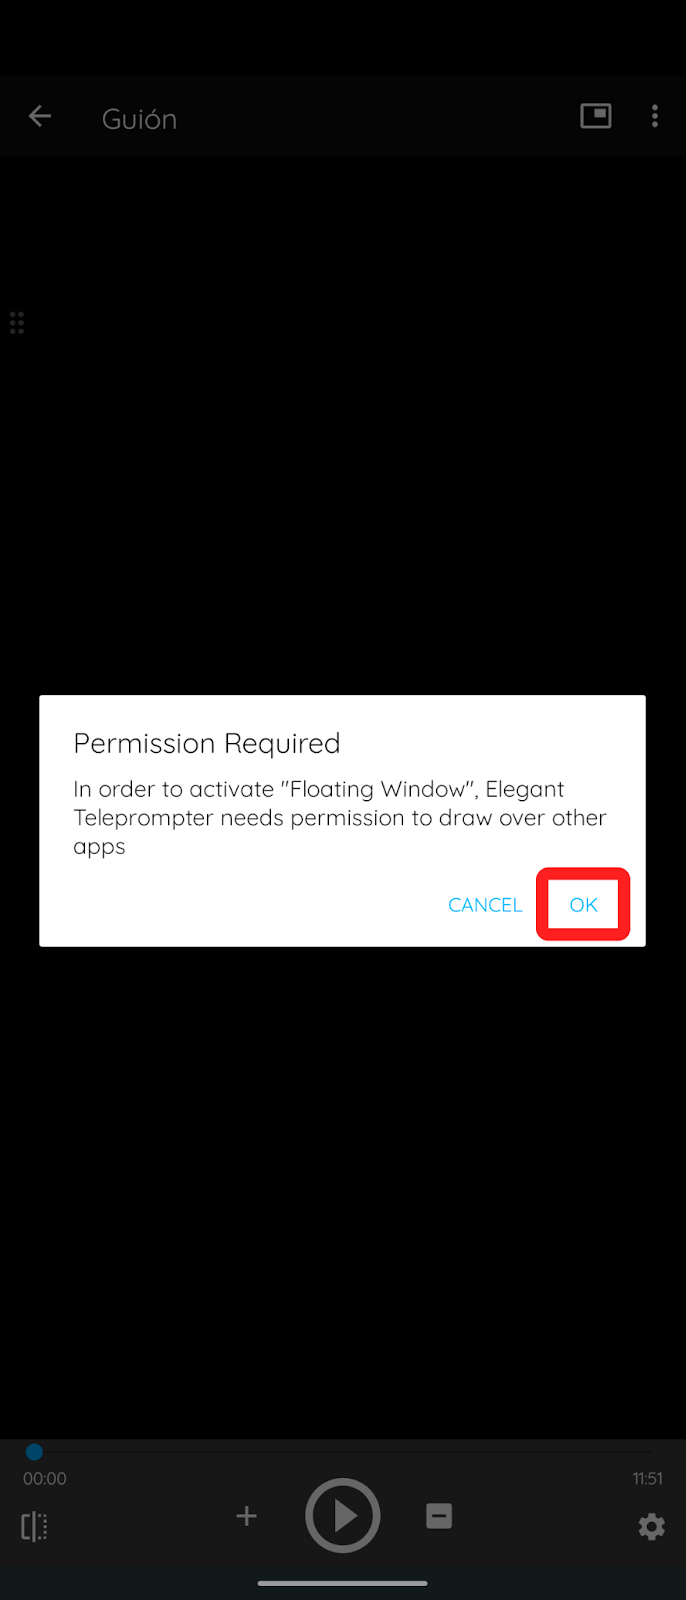The image size is (686, 1600).
Task: Select the Guión script title
Action: point(139,119)
